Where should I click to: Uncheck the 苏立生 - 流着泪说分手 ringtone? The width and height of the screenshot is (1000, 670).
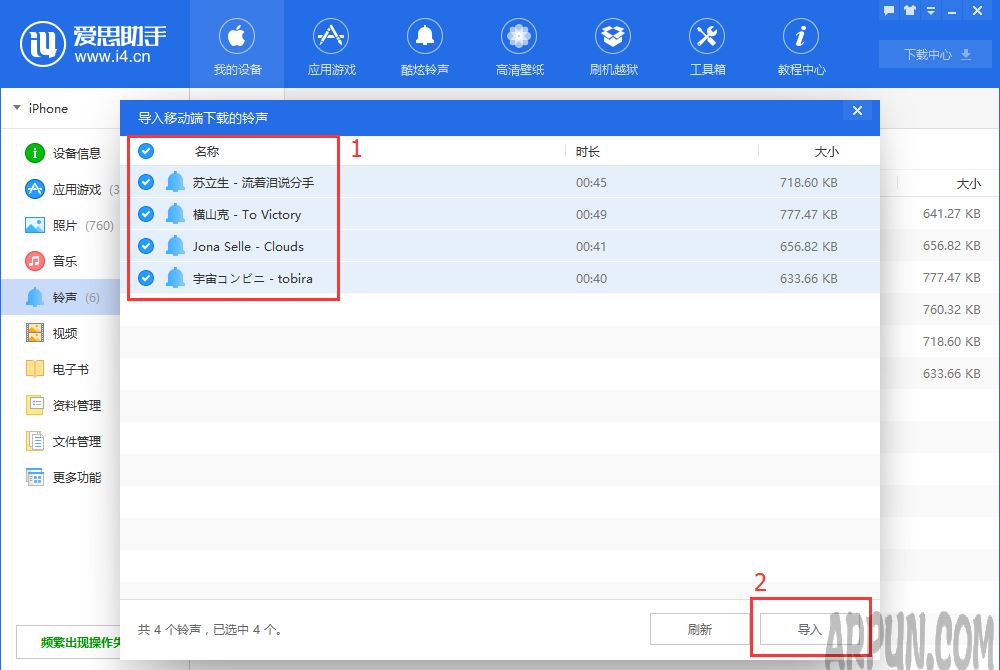pyautogui.click(x=146, y=182)
